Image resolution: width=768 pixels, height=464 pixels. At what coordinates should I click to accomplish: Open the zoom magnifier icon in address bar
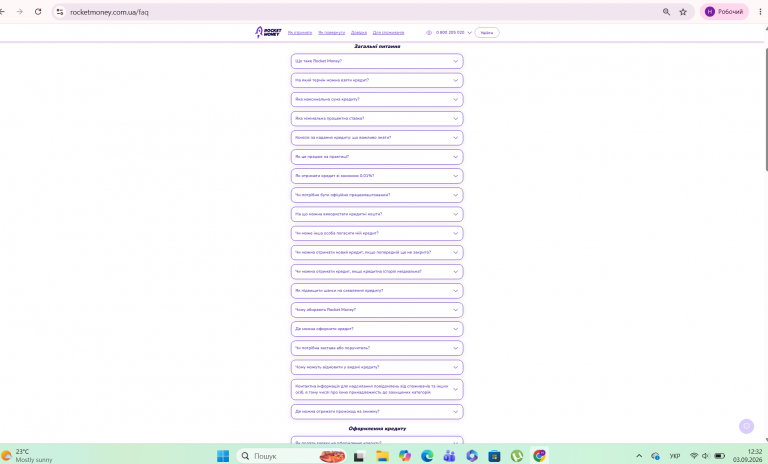coord(666,12)
